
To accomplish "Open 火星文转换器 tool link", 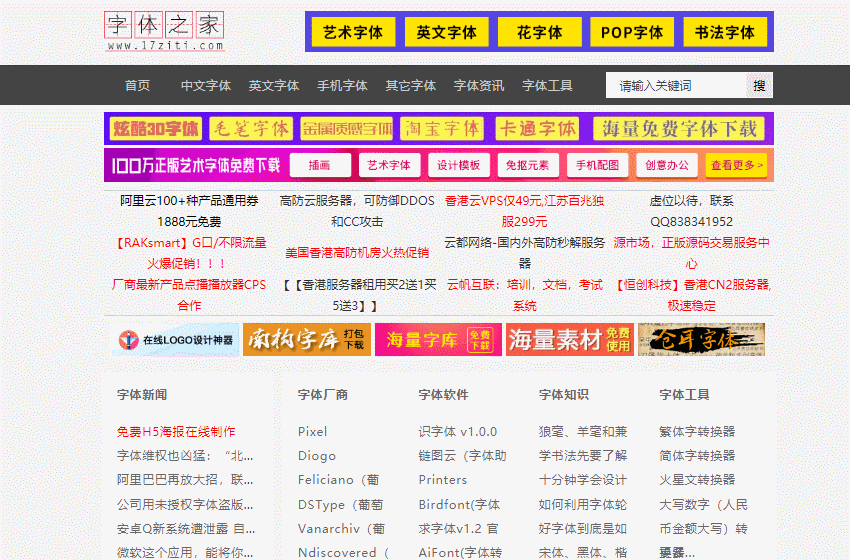I will pos(697,480).
